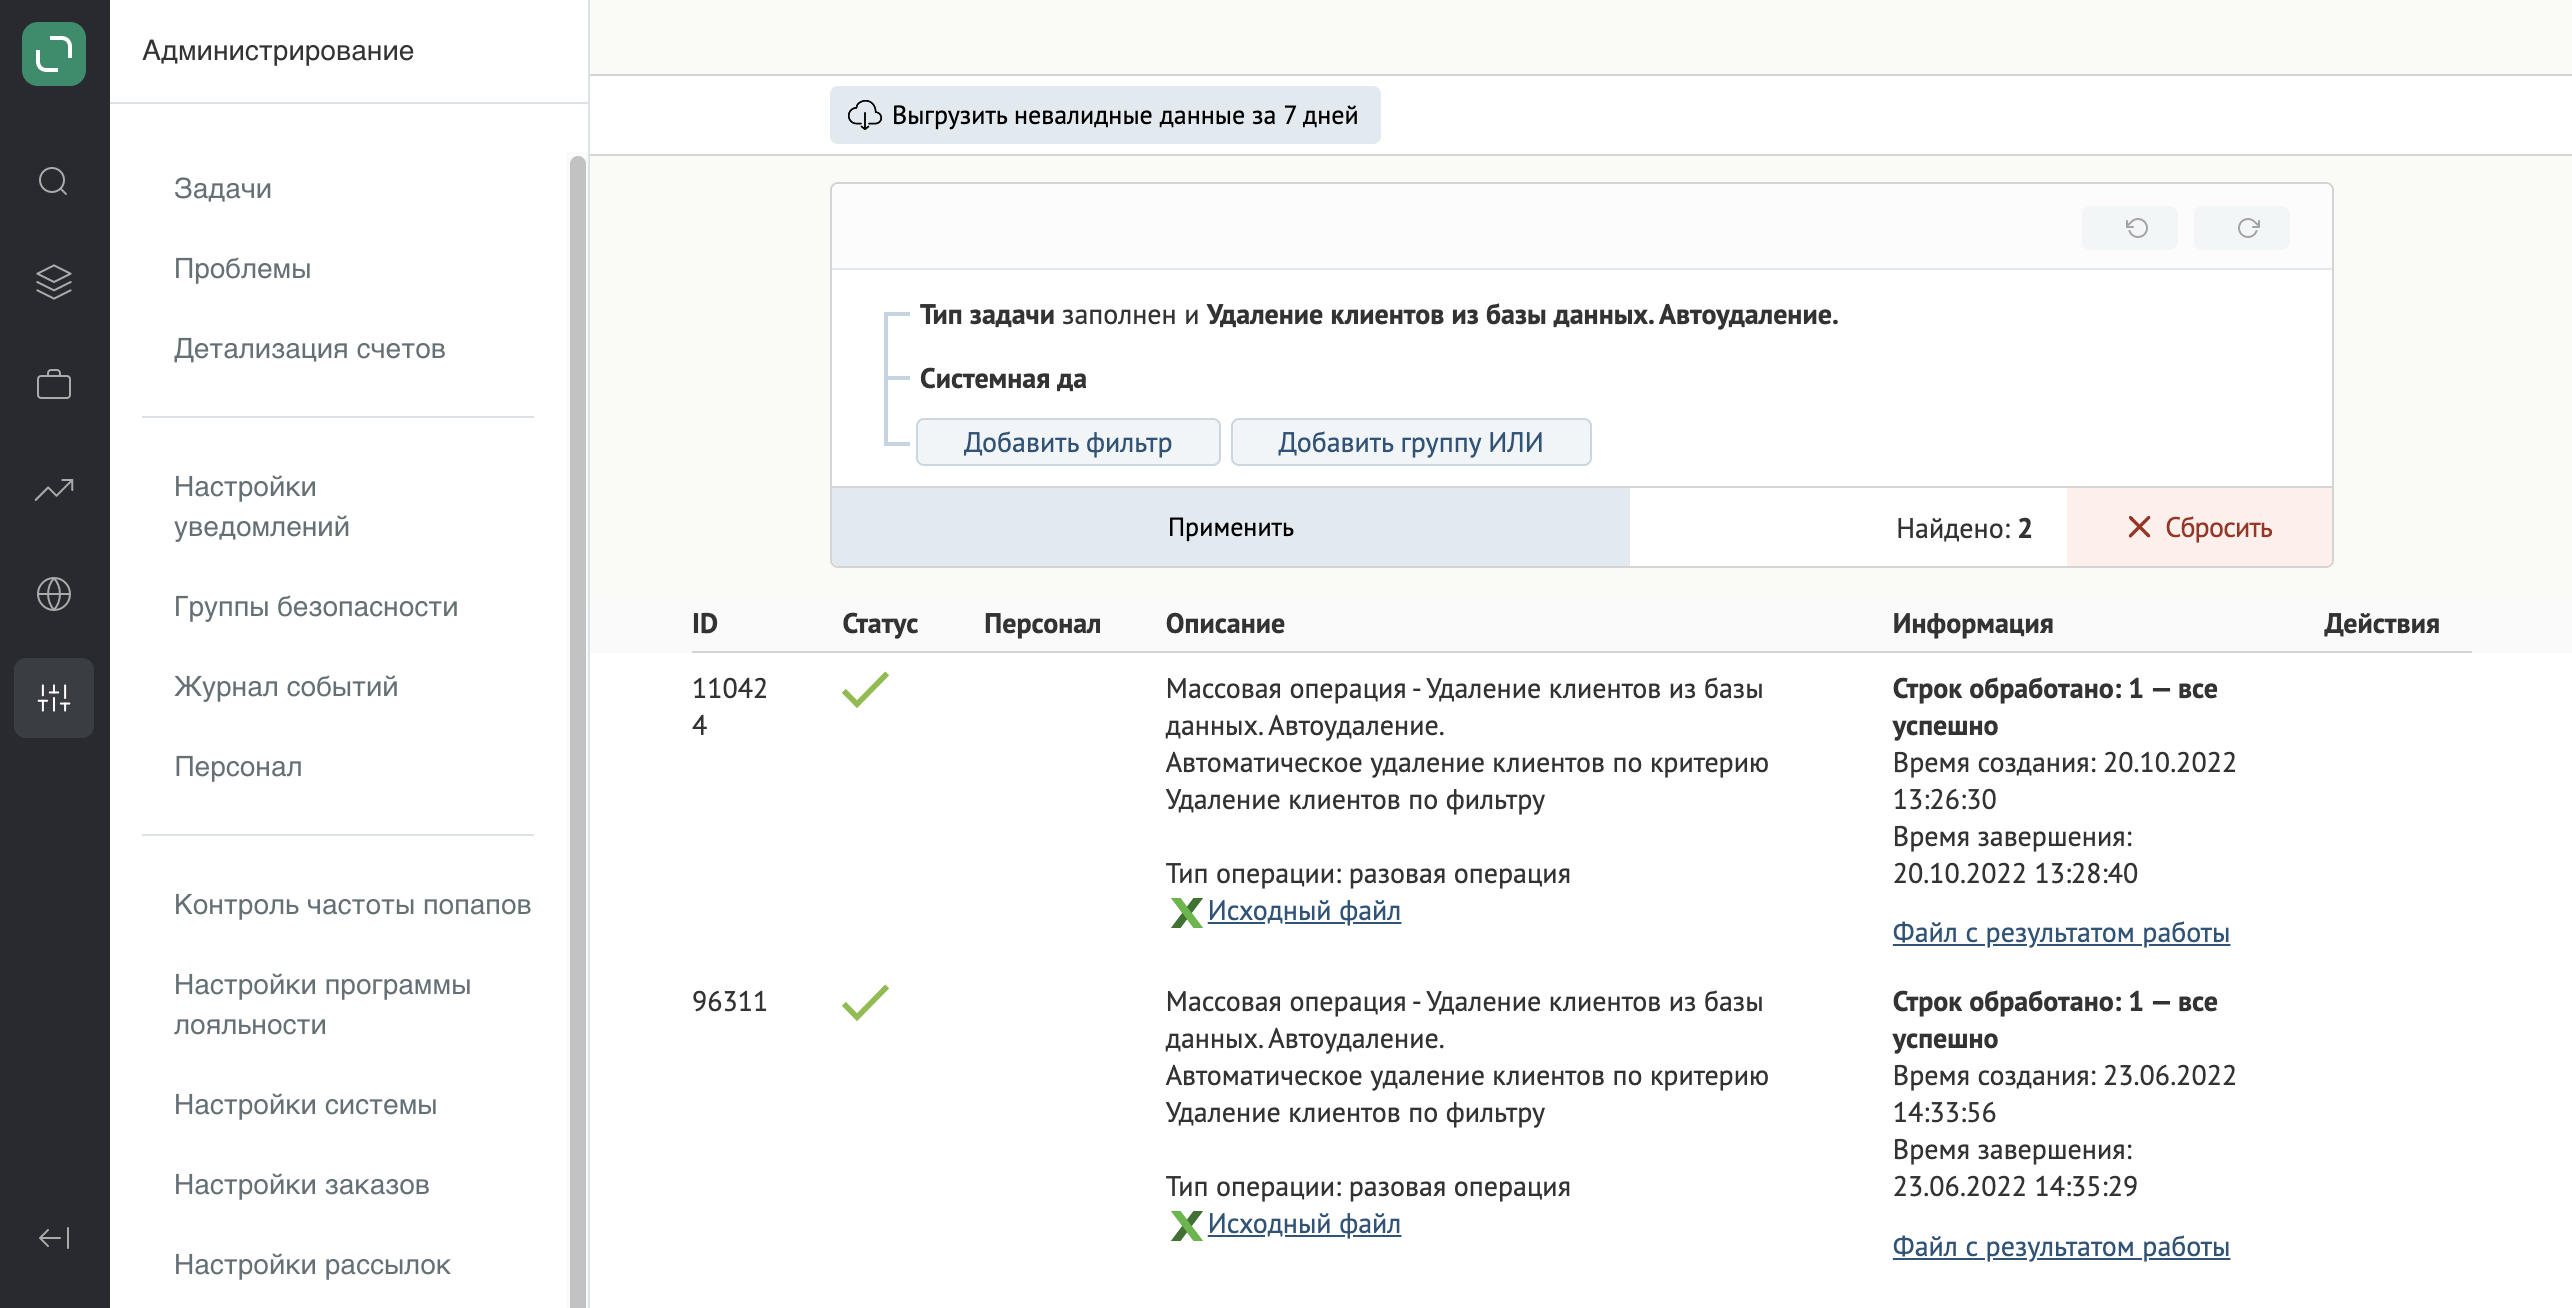Click the Добавить группу ИЛИ button
Screen dimensions: 2572x1308
click(1411, 442)
